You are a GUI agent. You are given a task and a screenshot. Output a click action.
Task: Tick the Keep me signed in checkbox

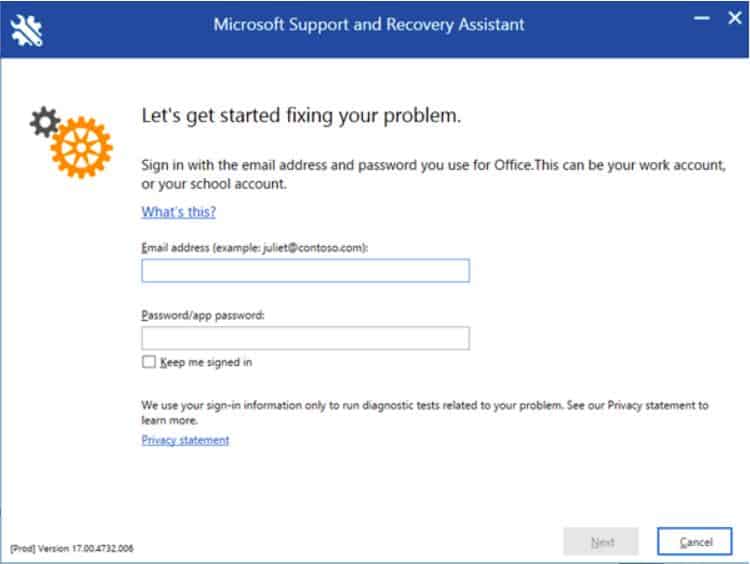click(x=149, y=362)
